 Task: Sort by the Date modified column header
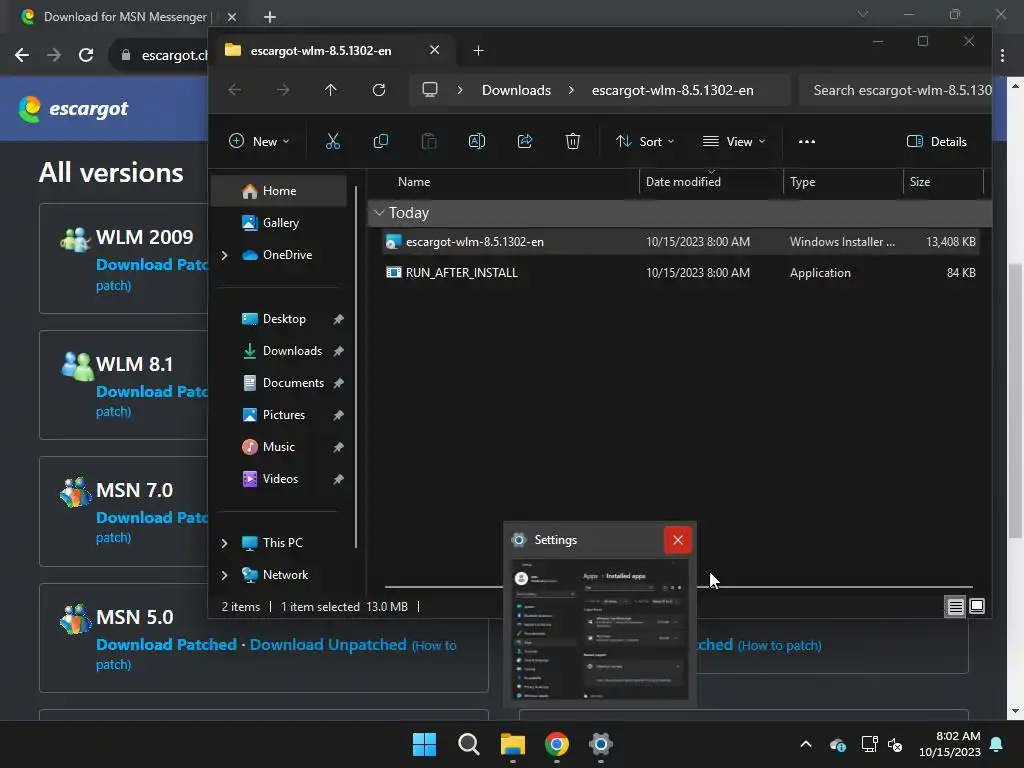(x=683, y=182)
